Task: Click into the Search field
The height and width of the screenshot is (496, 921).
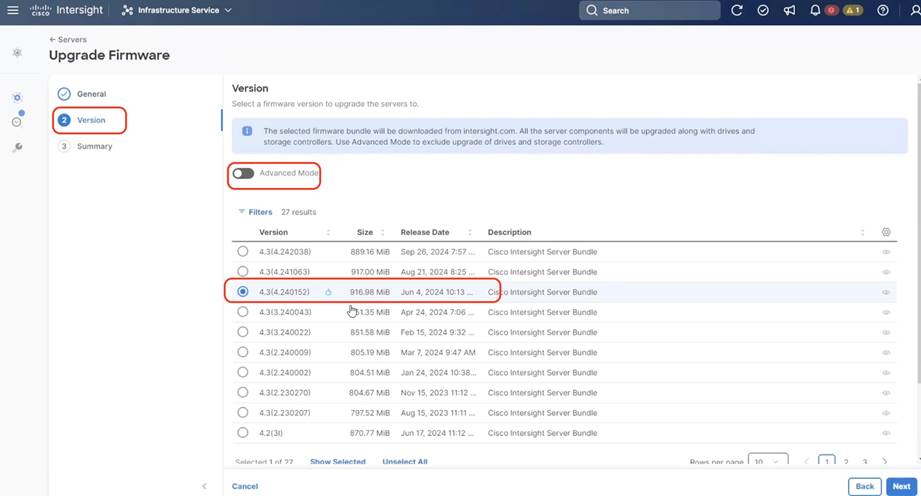Action: point(650,11)
